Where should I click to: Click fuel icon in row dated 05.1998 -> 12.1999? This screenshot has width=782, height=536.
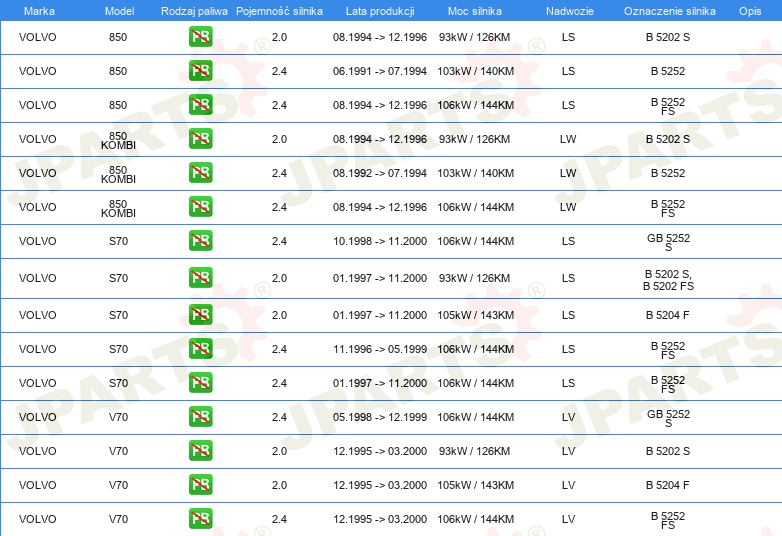200,416
